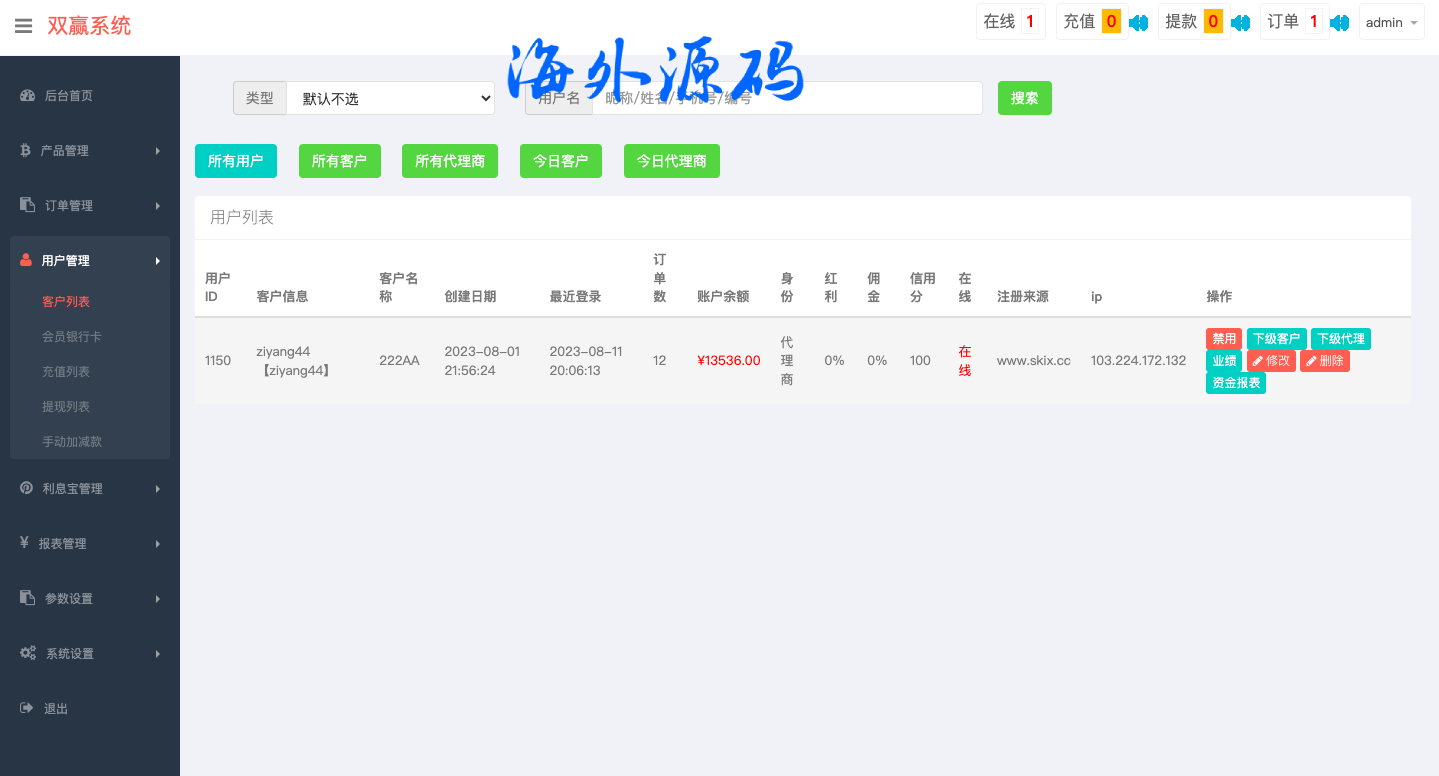Toggle the 订单 notification sound icon
Image resolution: width=1439 pixels, height=776 pixels.
coord(1339,22)
